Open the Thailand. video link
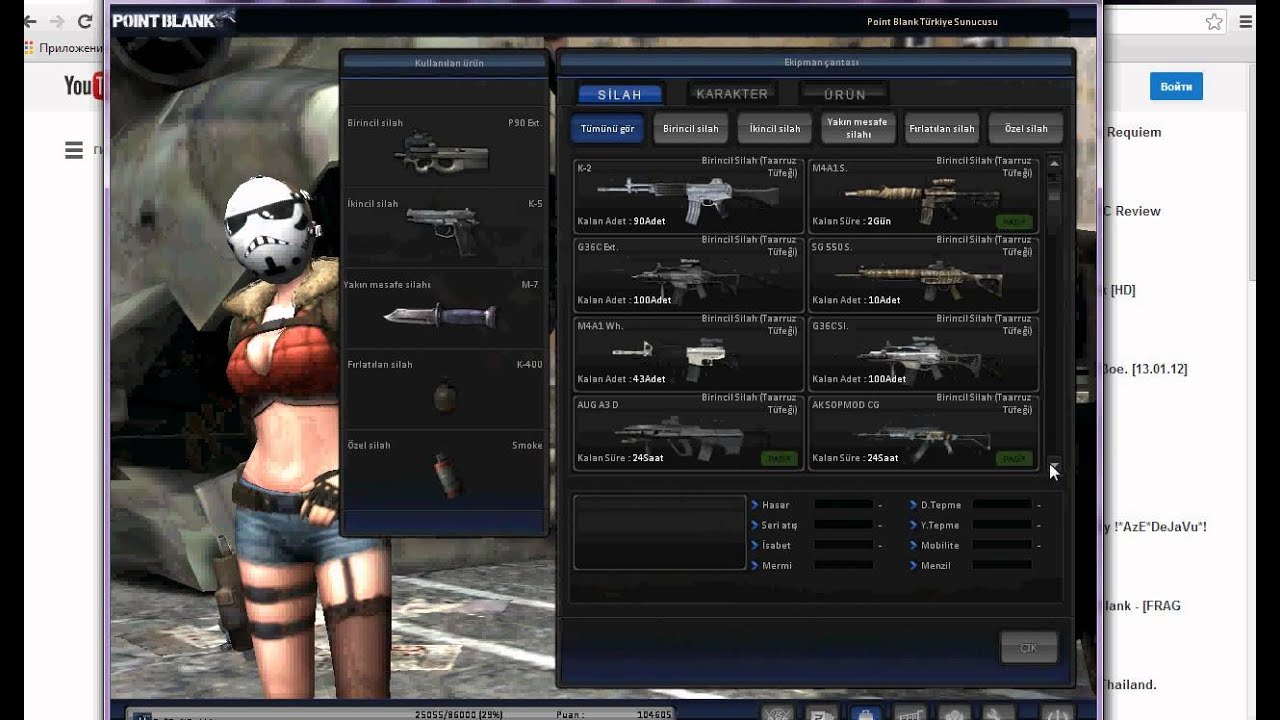This screenshot has width=1280, height=720. 1129,685
